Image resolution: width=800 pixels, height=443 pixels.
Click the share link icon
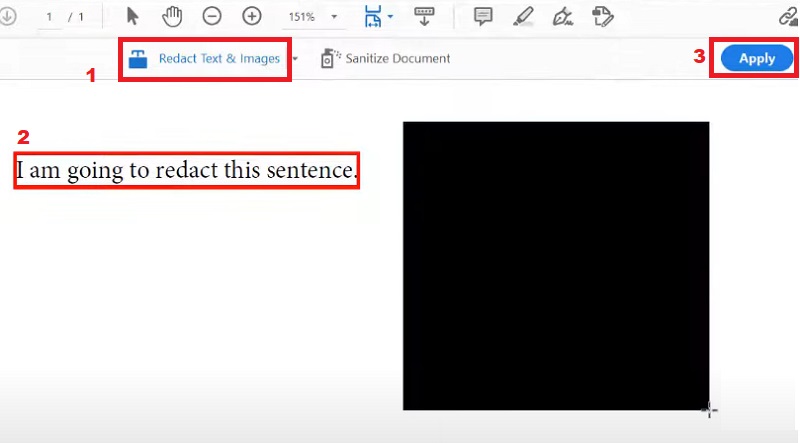coord(789,16)
